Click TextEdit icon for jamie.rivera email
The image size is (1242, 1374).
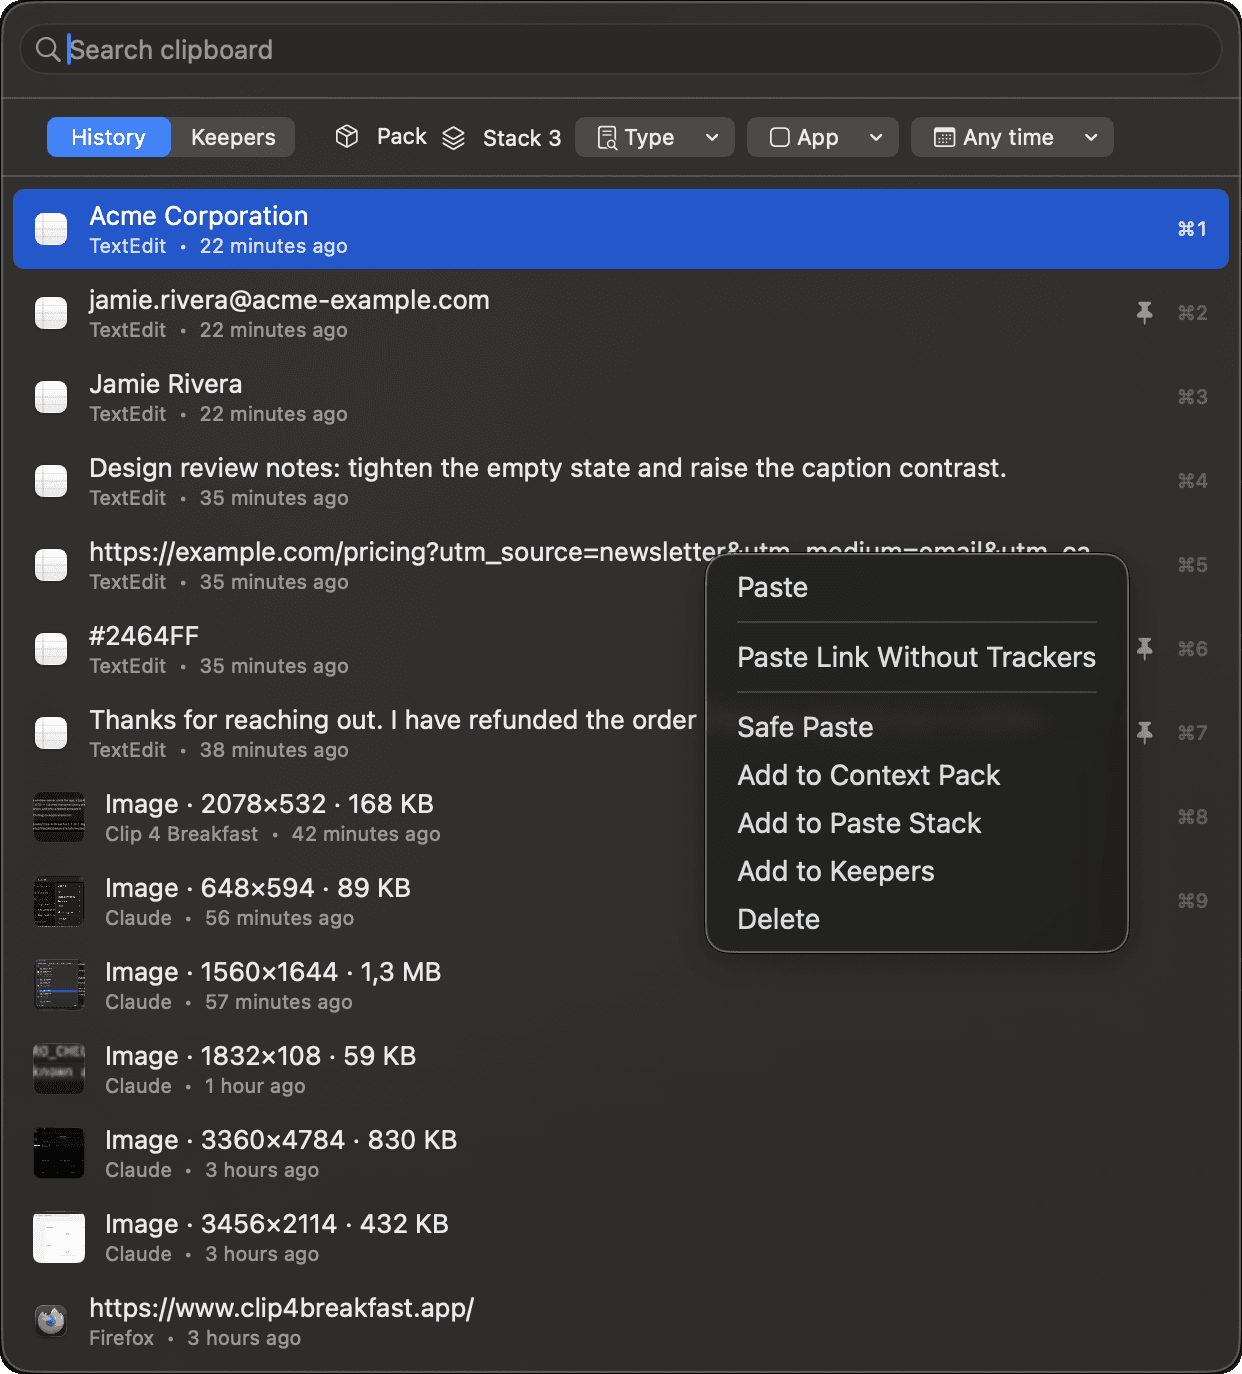click(51, 313)
